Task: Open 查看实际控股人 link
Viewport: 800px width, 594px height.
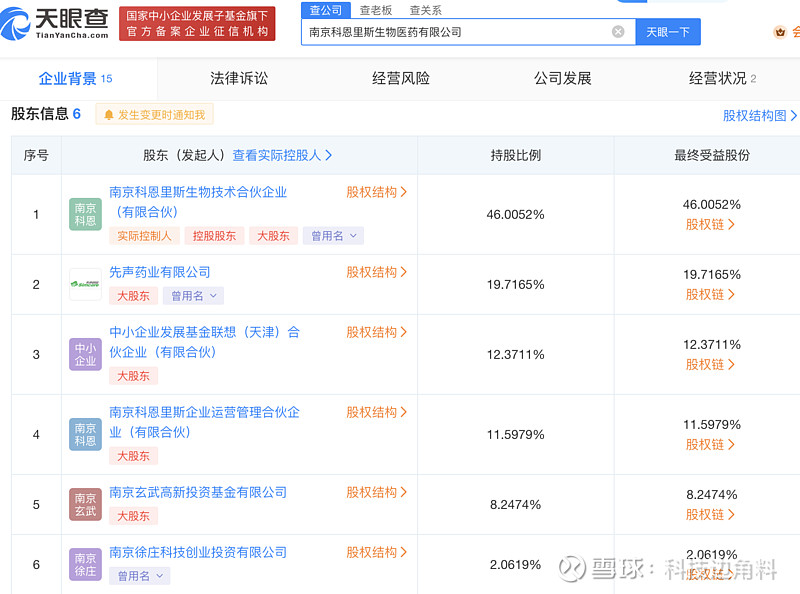Action: (x=282, y=155)
